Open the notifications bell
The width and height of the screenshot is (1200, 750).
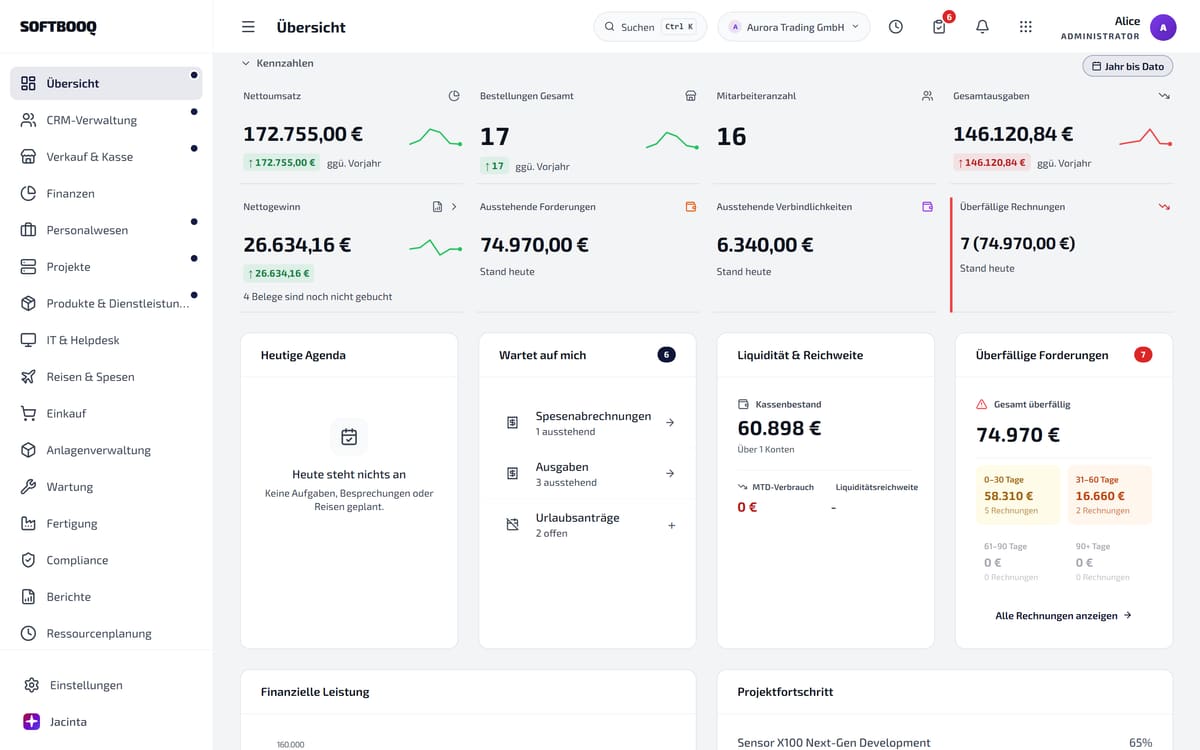[982, 27]
